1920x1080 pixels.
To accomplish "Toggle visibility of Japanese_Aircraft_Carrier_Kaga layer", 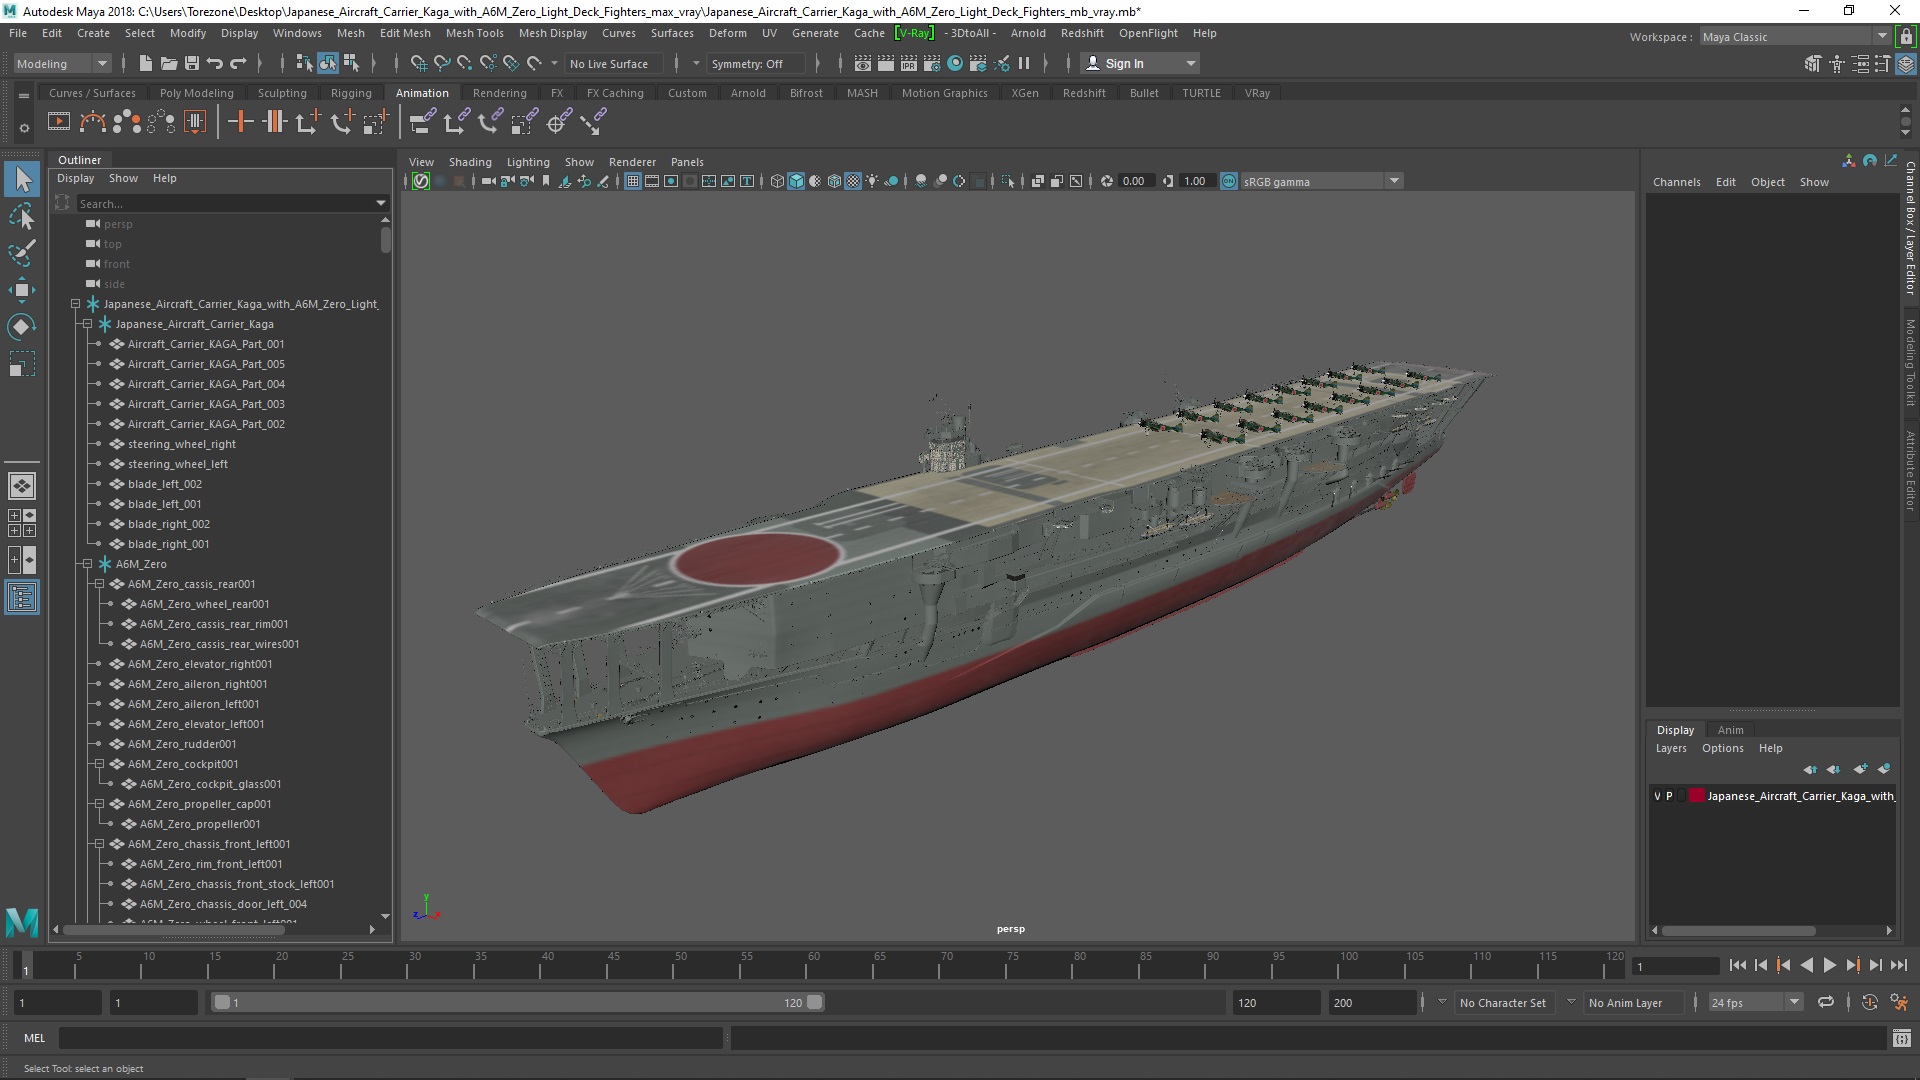I will (1659, 795).
